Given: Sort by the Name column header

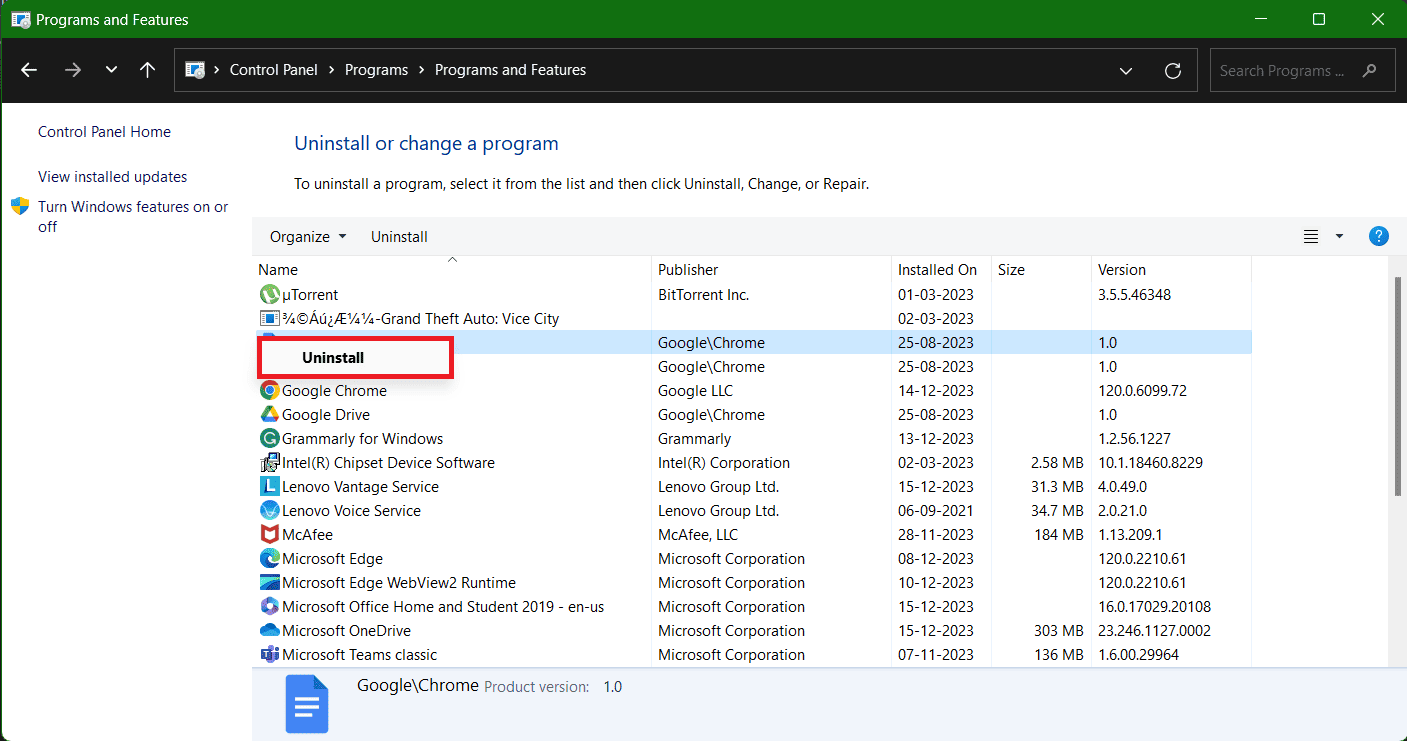Looking at the screenshot, I should [x=452, y=270].
